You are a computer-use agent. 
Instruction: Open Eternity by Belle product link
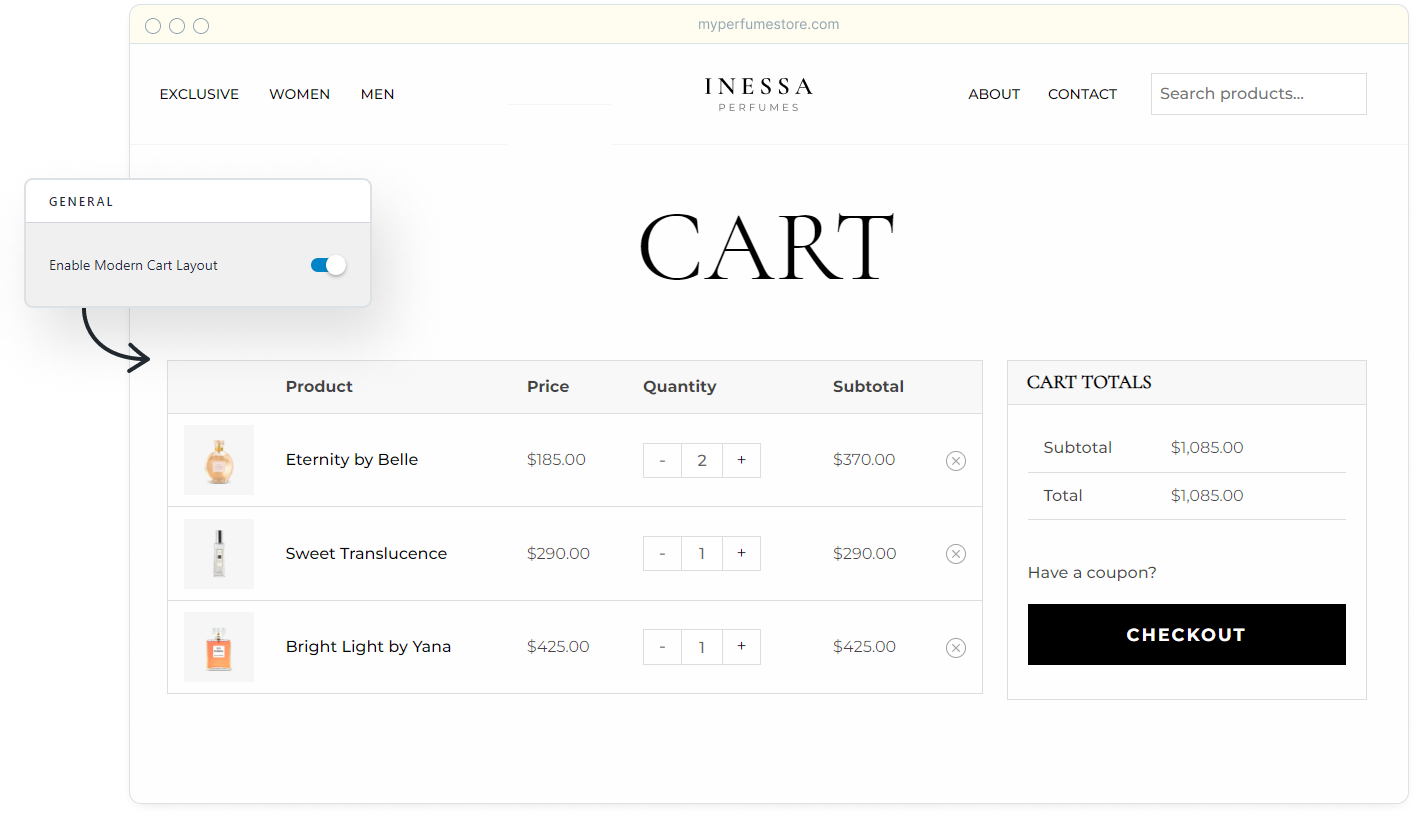coord(352,460)
